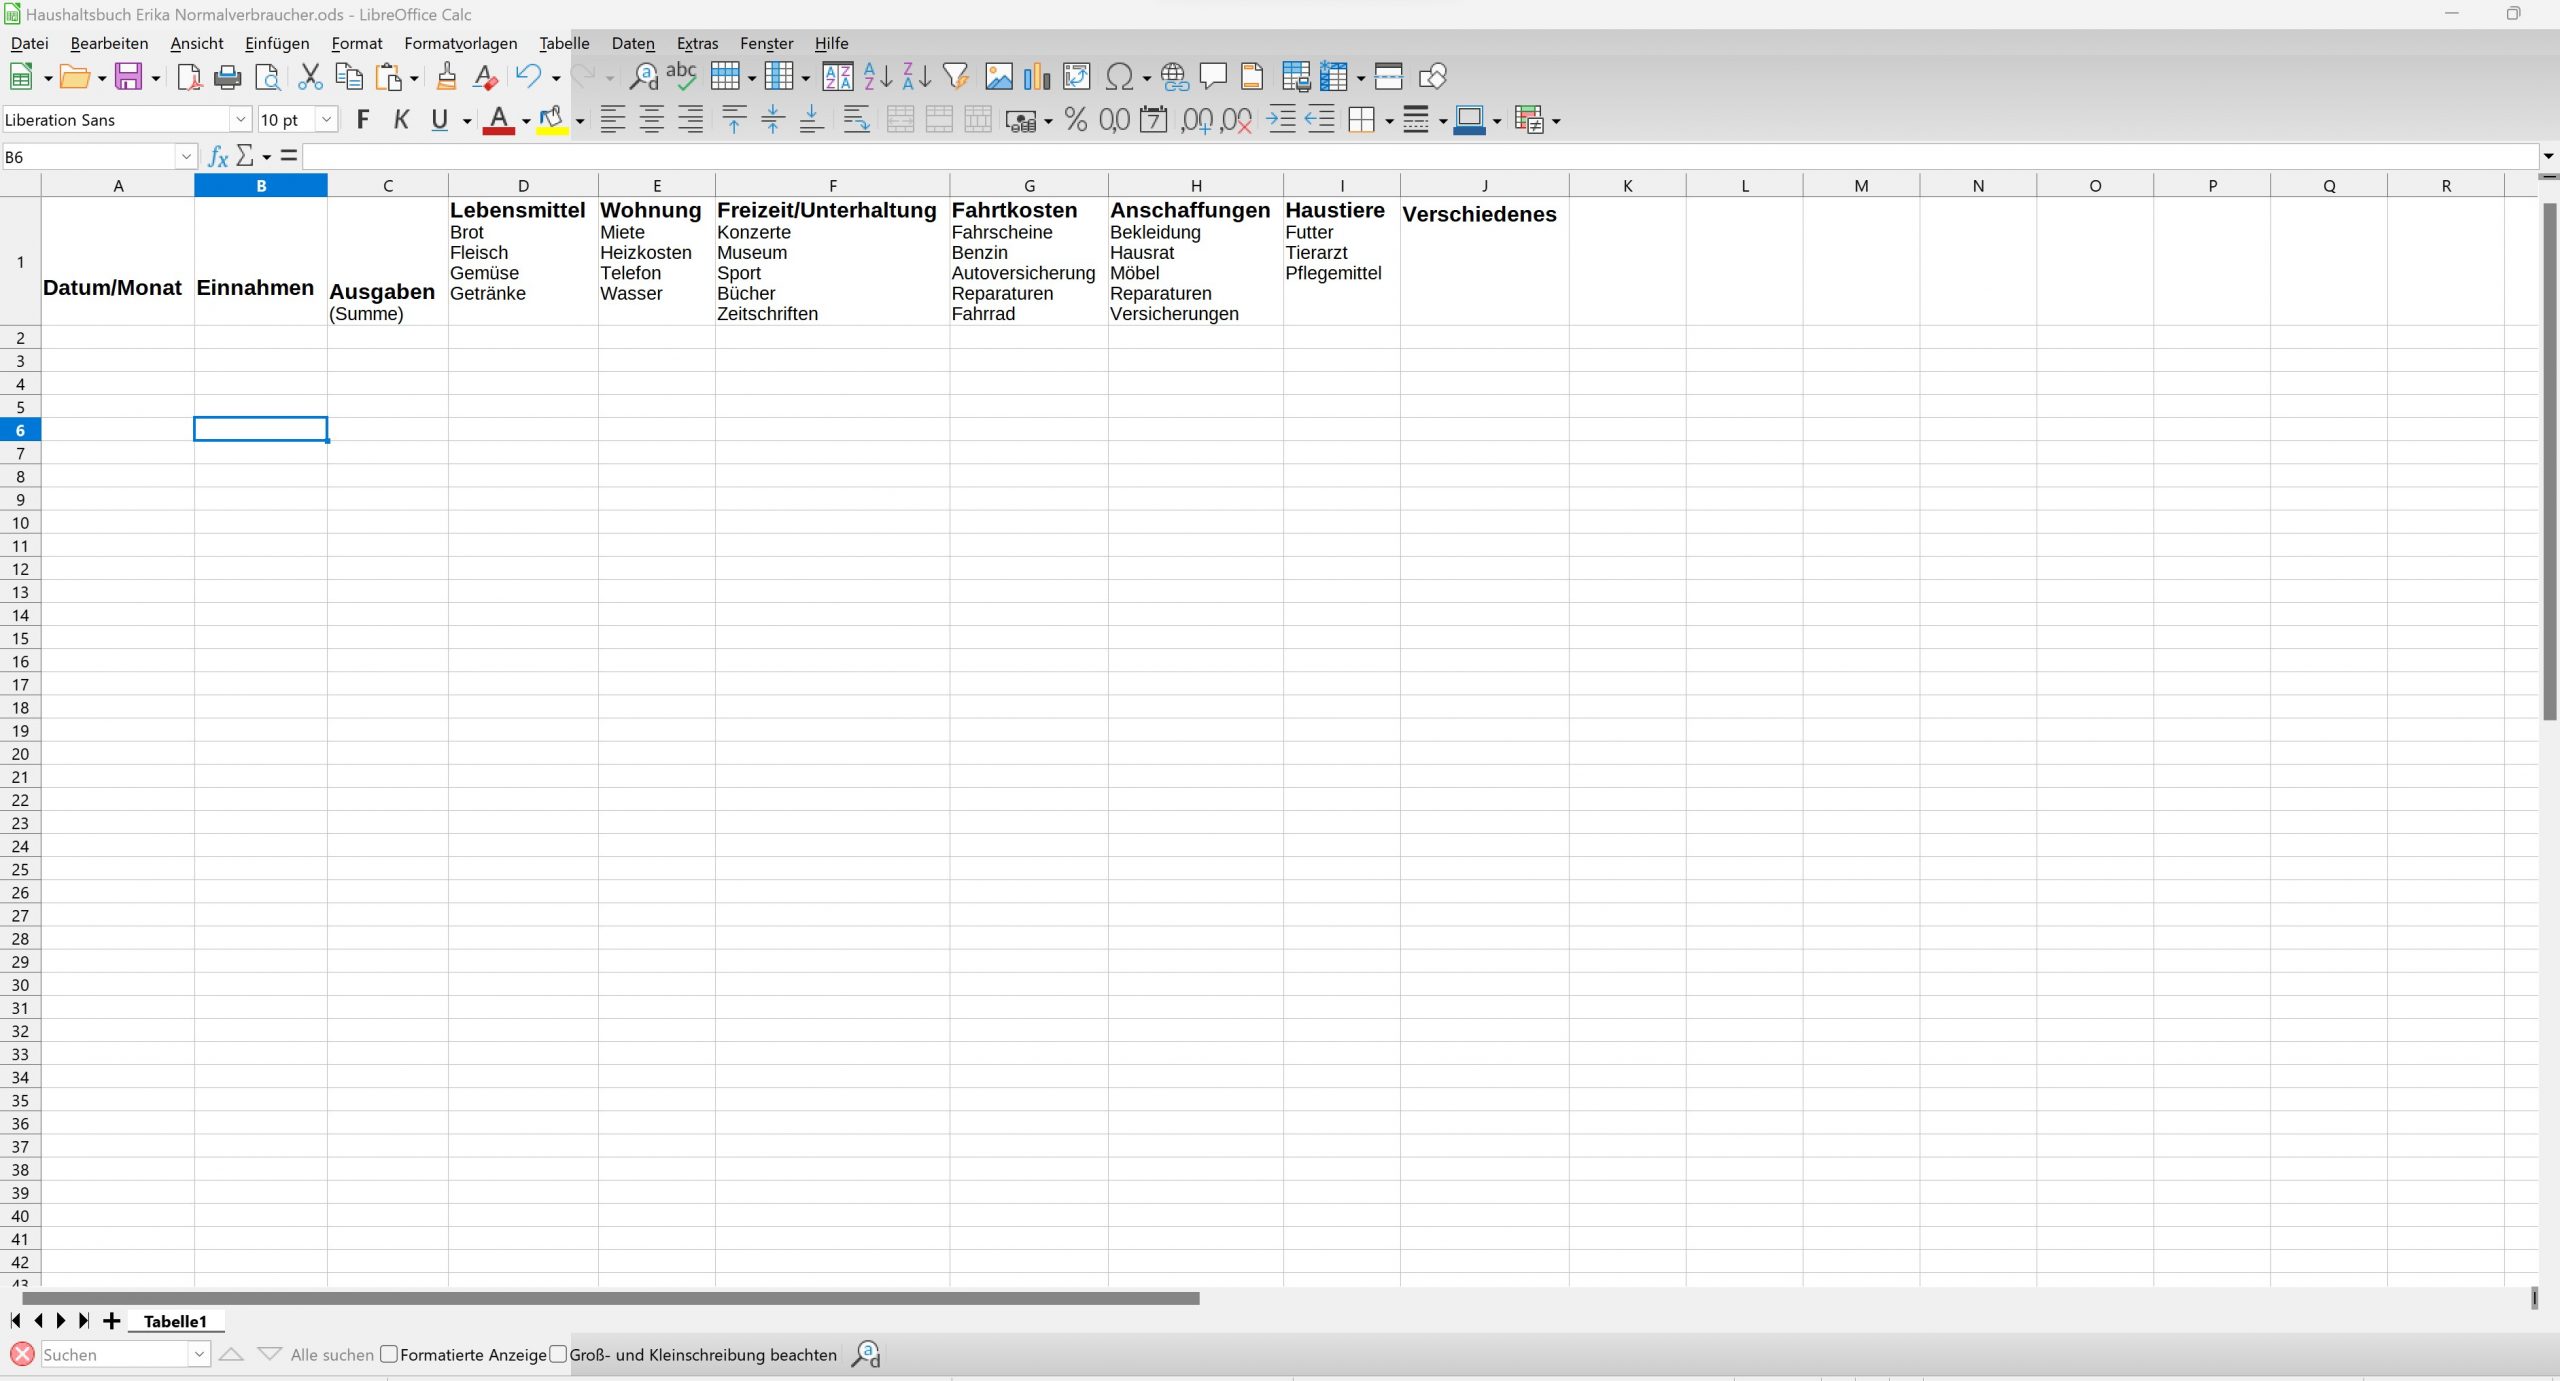Toggle bold formatting F button
This screenshot has width=2560, height=1381.
pyautogui.click(x=363, y=120)
